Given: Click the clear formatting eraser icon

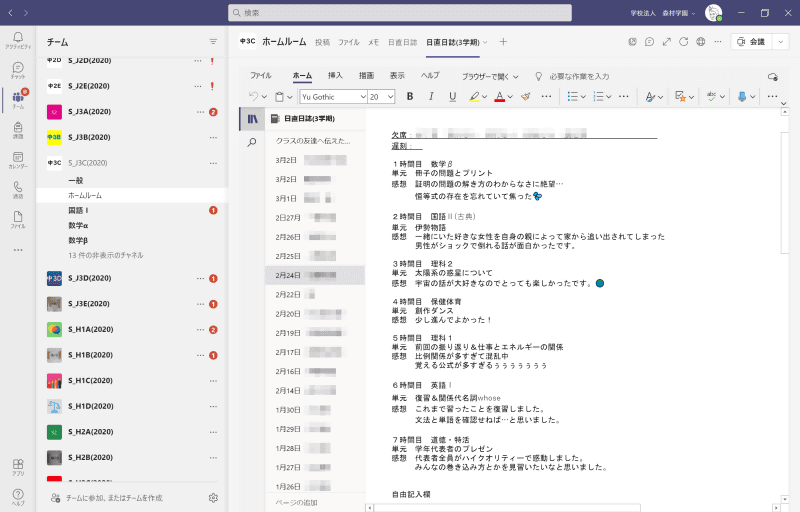Looking at the screenshot, I should click(x=526, y=96).
